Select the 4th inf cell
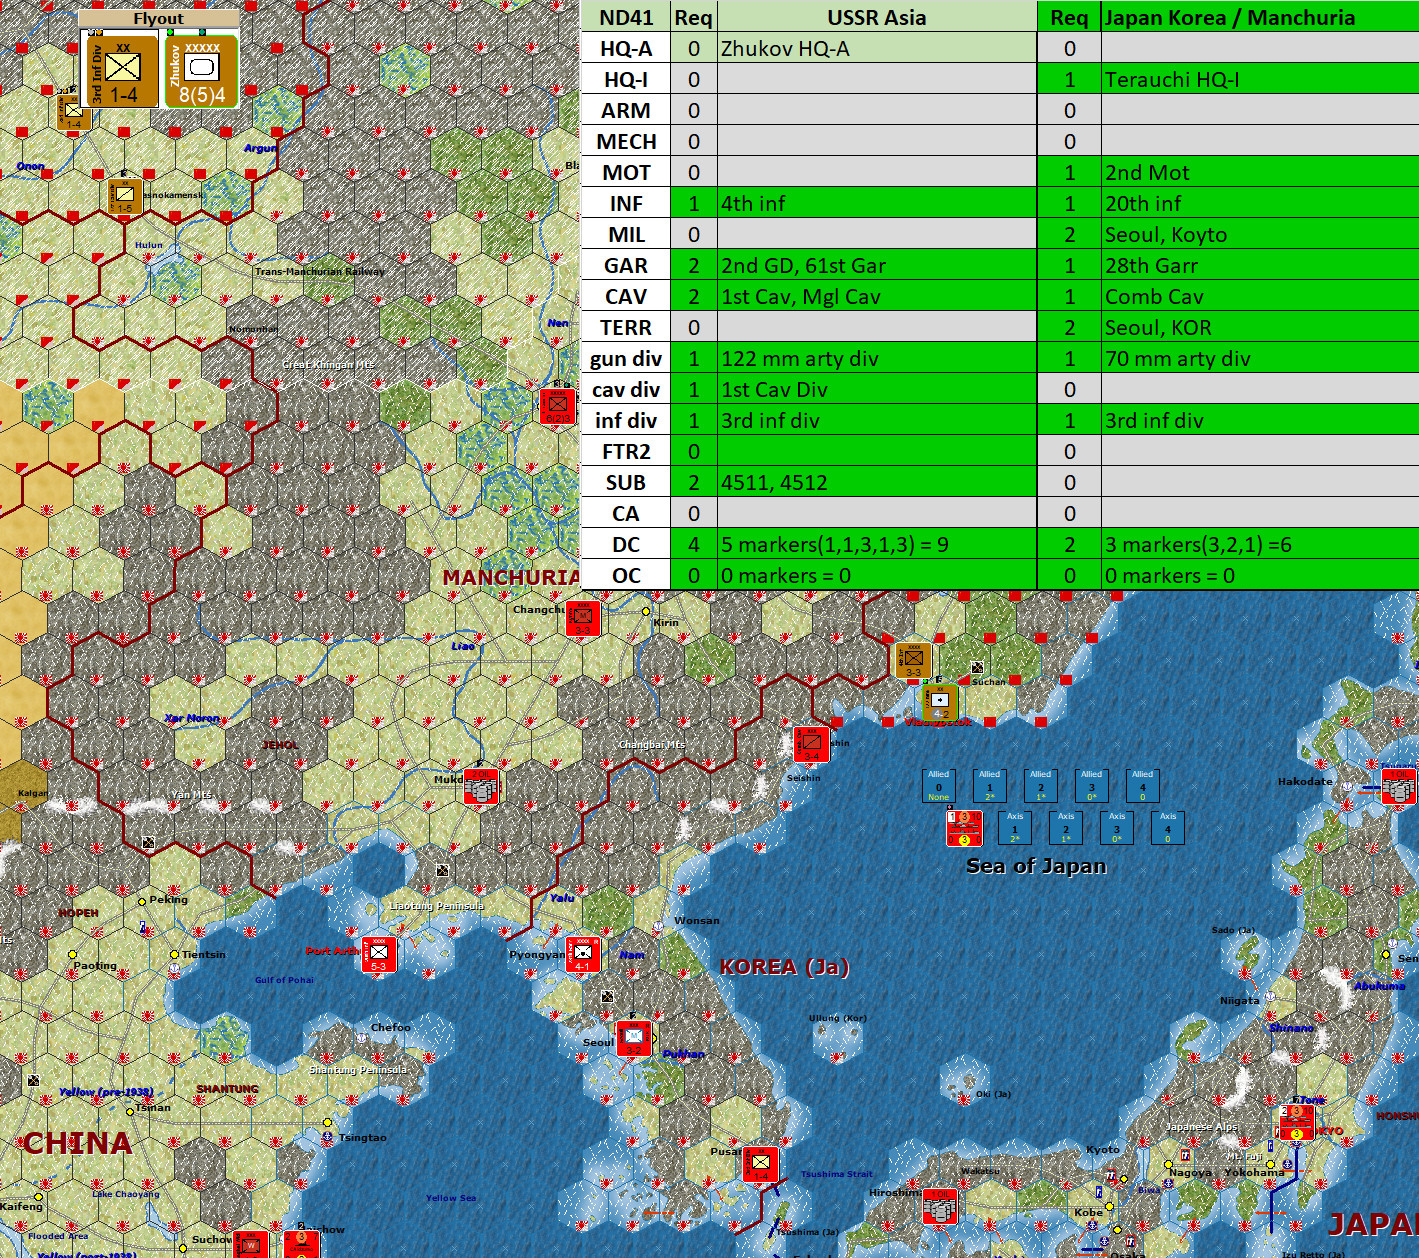Viewport: 1419px width, 1258px height. tap(877, 203)
